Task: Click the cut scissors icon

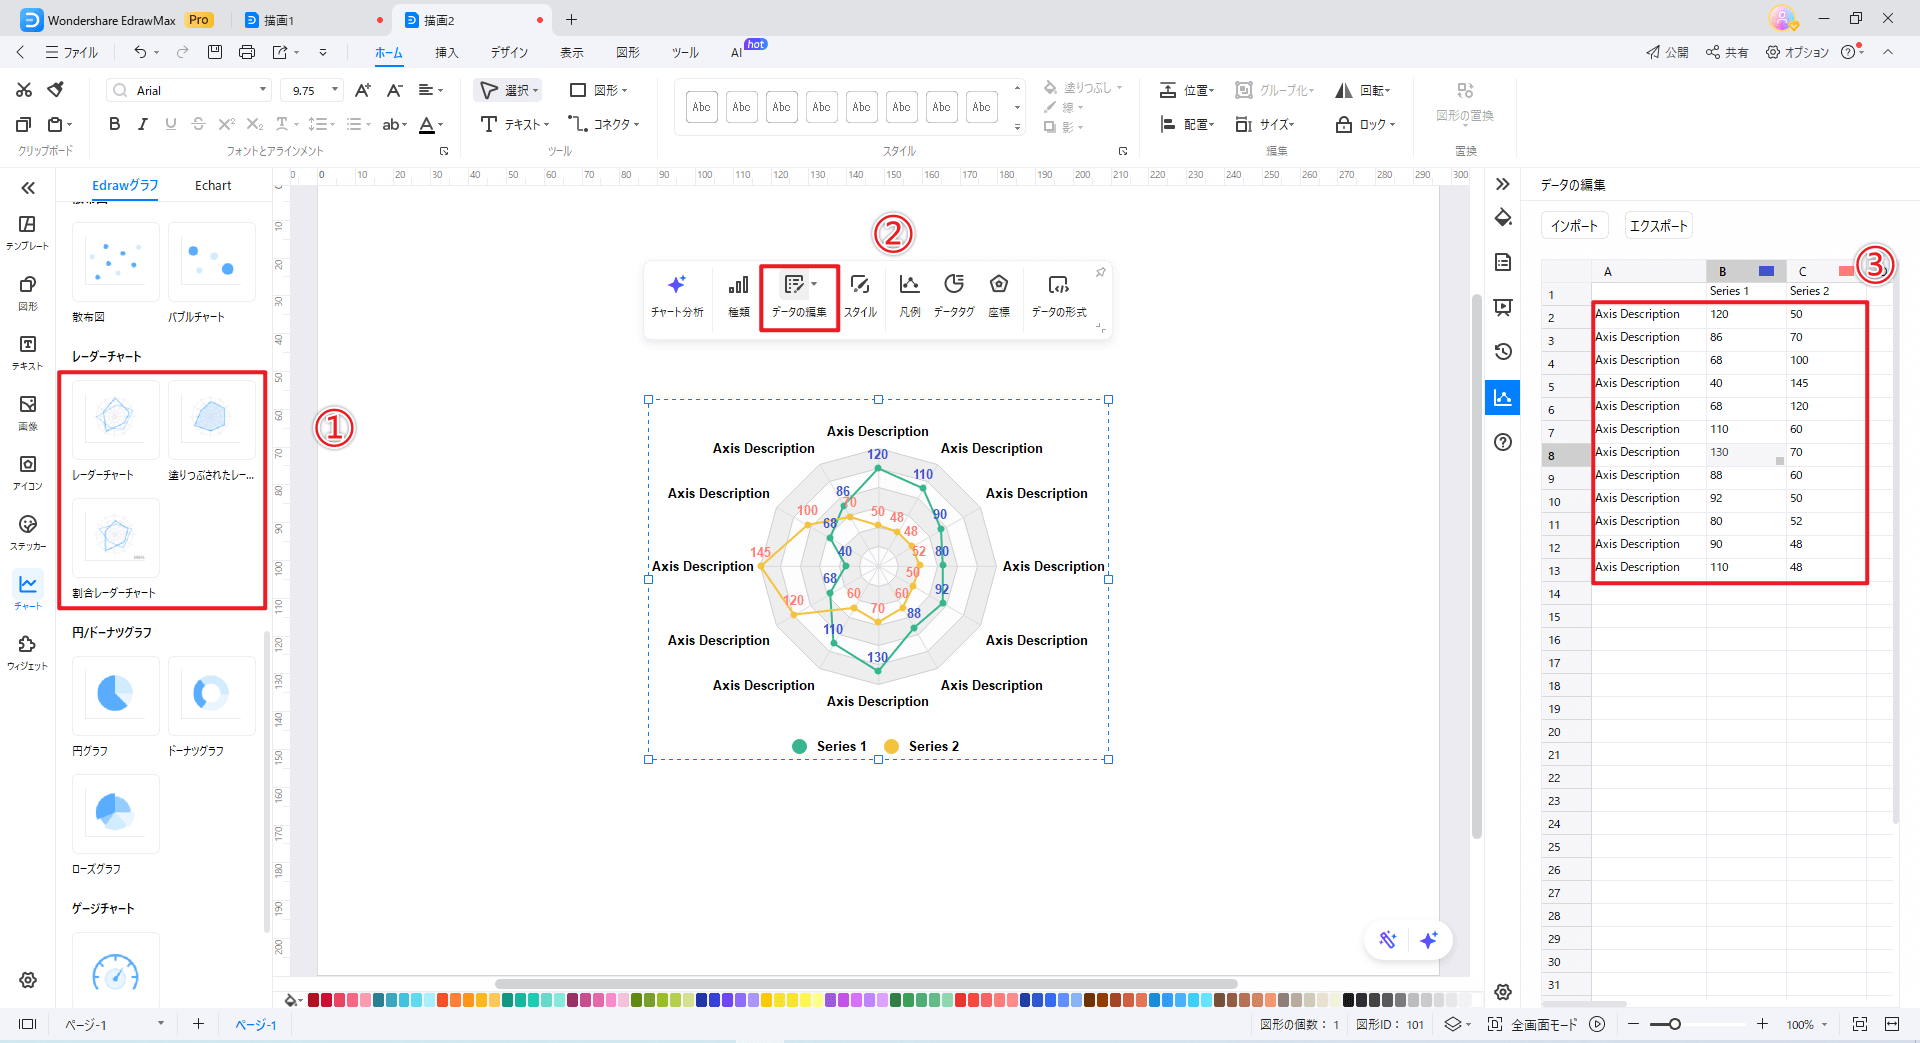Action: click(24, 90)
